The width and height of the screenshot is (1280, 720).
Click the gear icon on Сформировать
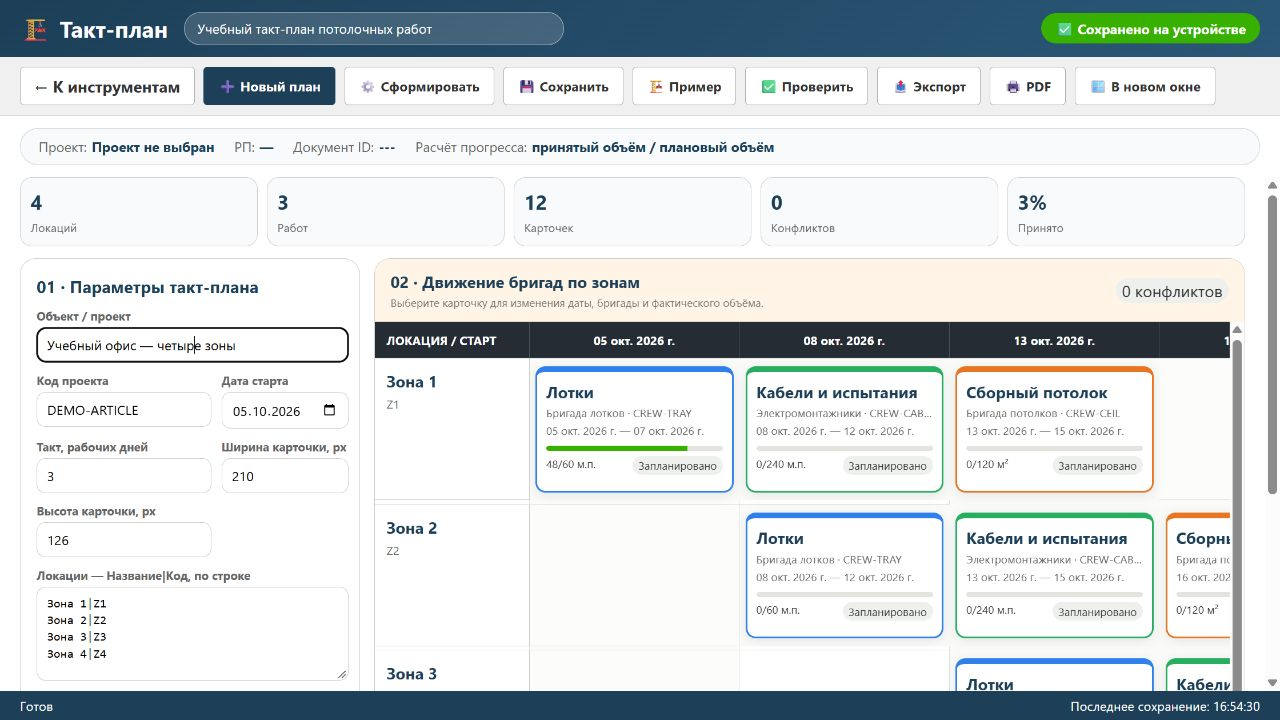(x=367, y=87)
